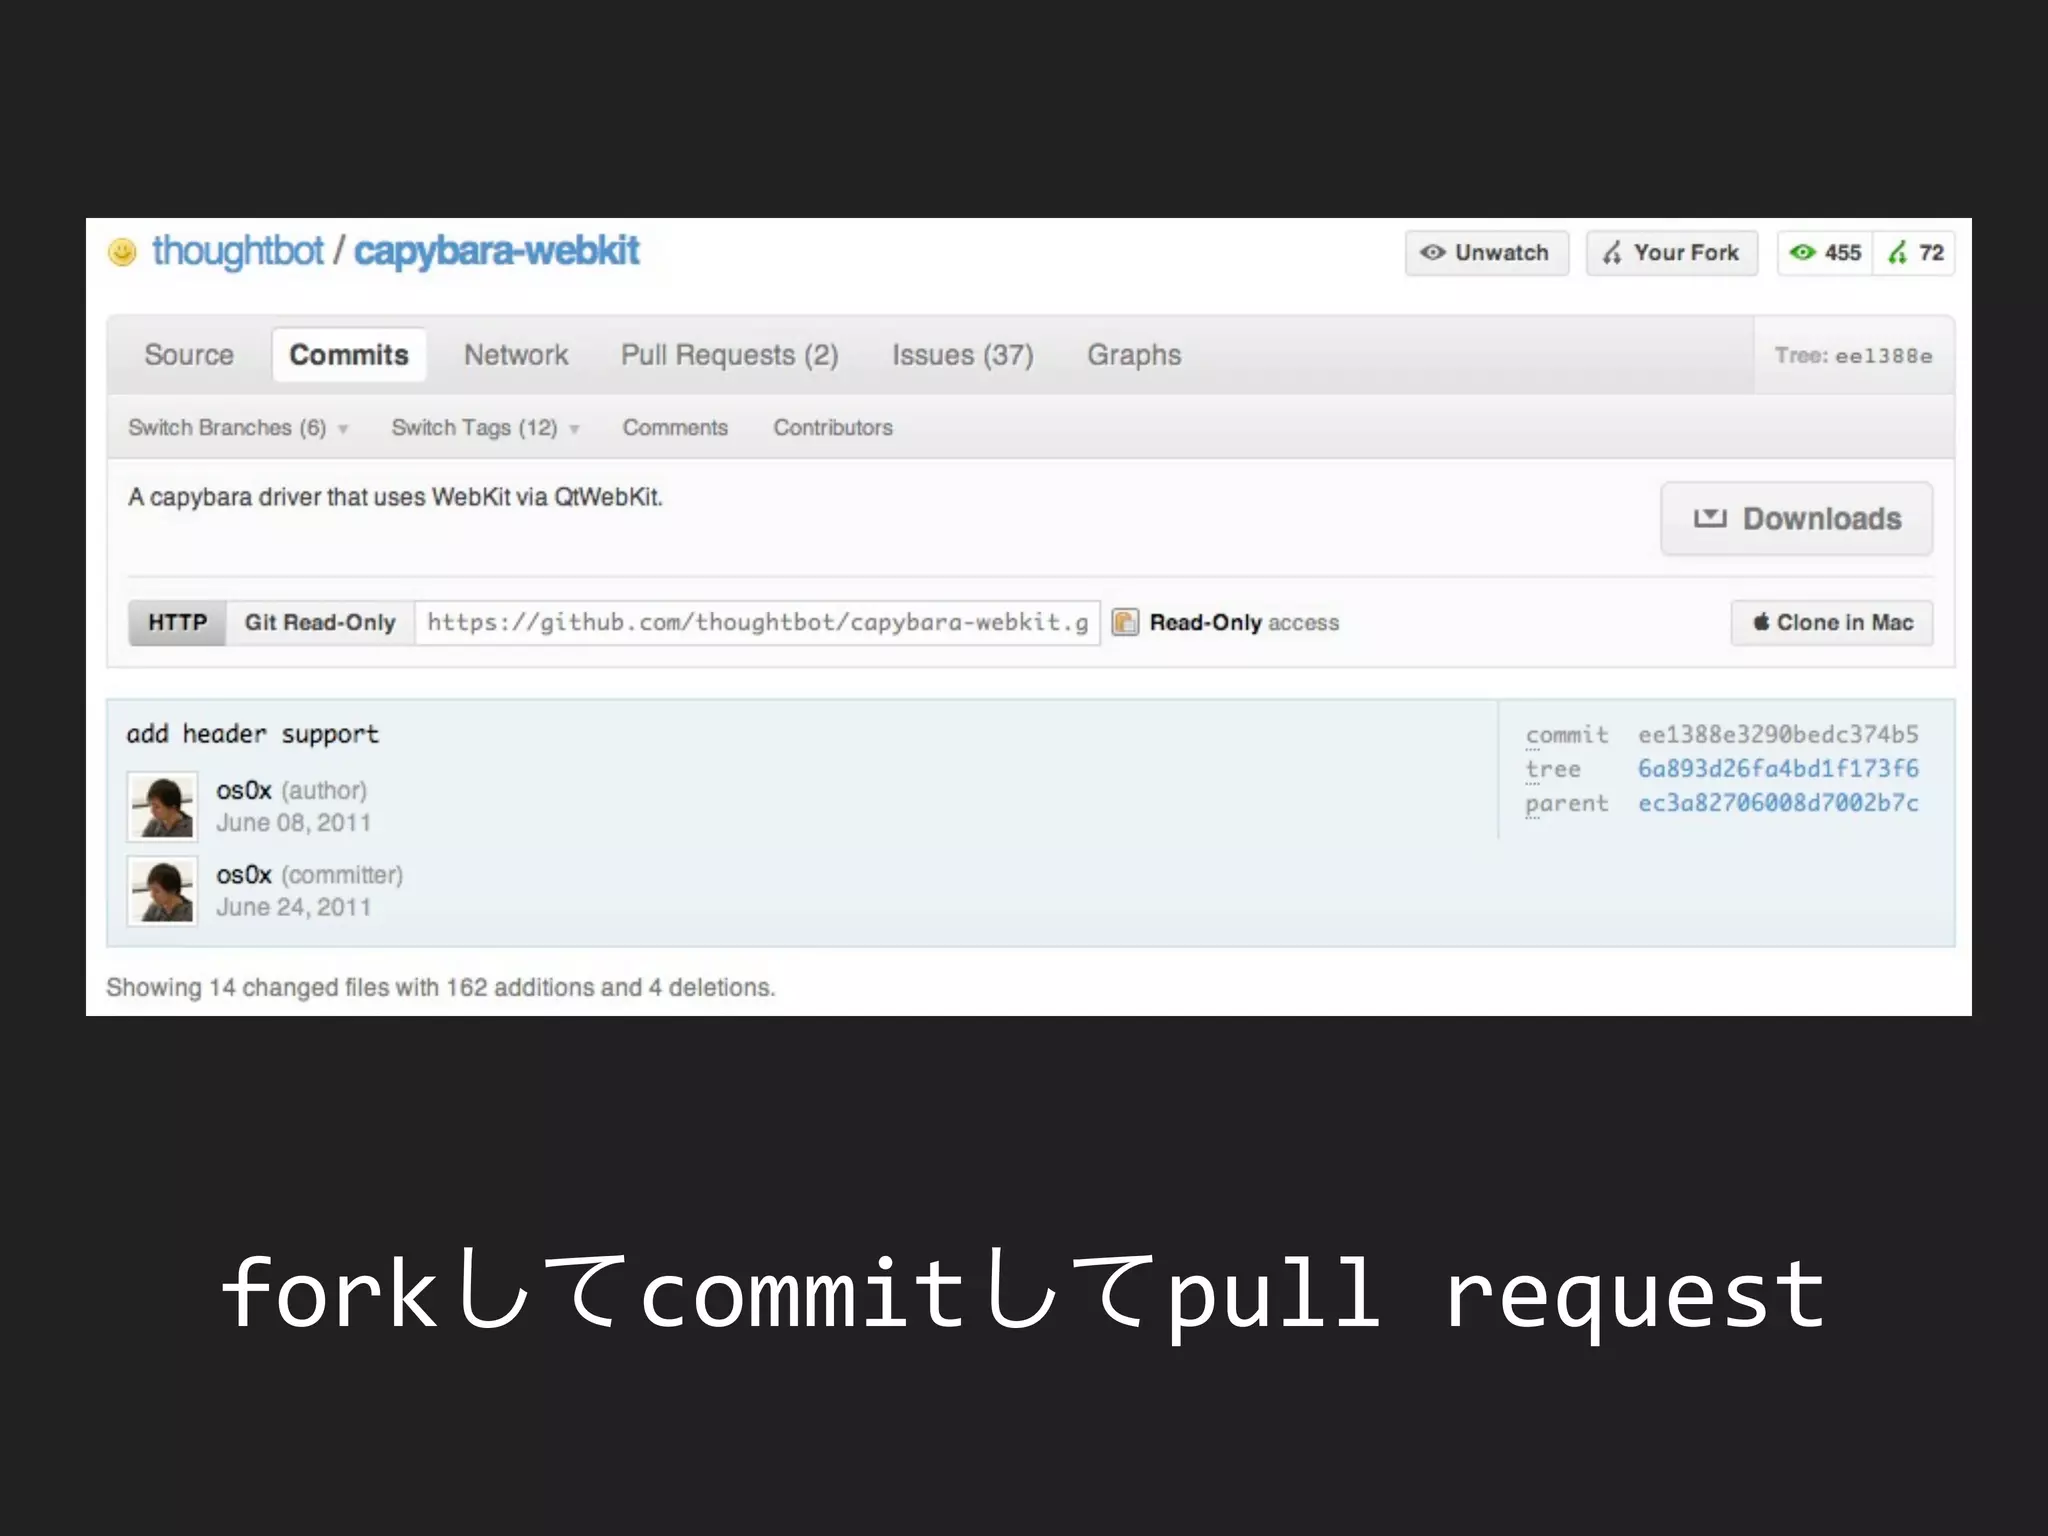
Task: Open os0x author profile link
Action: tap(244, 790)
